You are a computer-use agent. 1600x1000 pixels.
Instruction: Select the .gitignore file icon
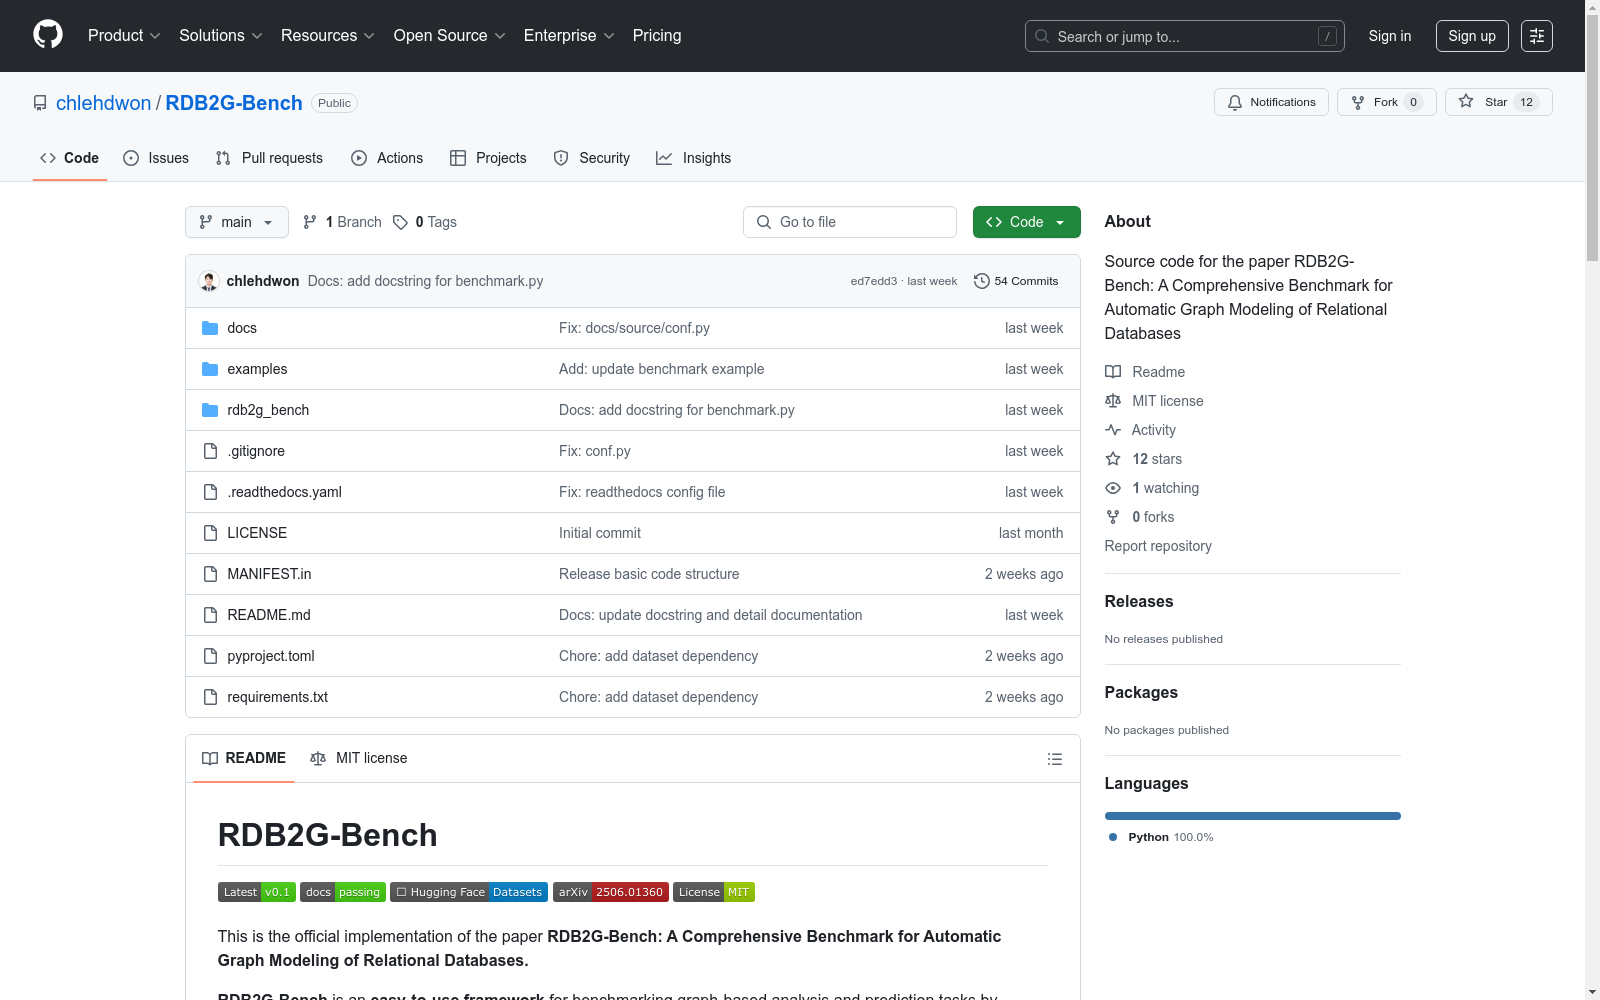tap(210, 451)
